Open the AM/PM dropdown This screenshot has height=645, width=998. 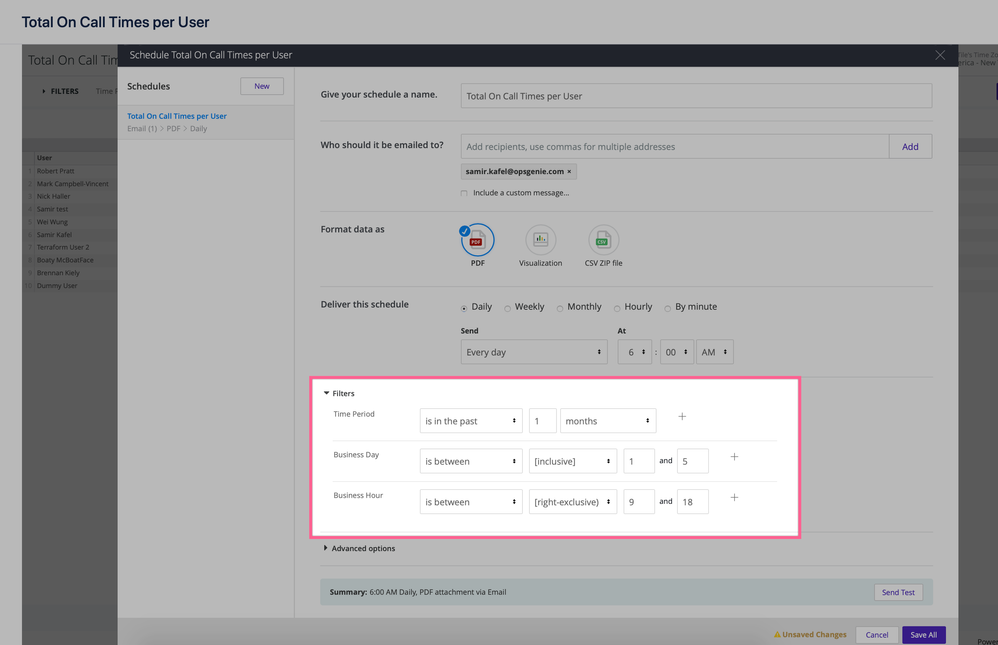(715, 352)
